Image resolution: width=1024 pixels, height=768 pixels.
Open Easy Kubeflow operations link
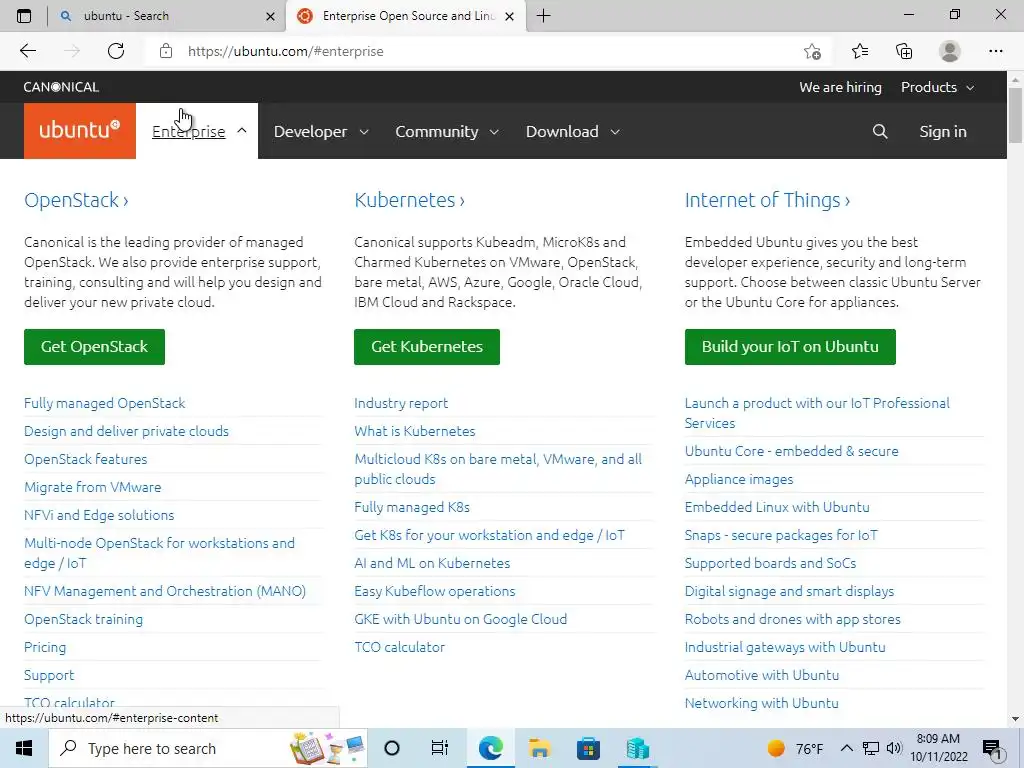tap(434, 591)
